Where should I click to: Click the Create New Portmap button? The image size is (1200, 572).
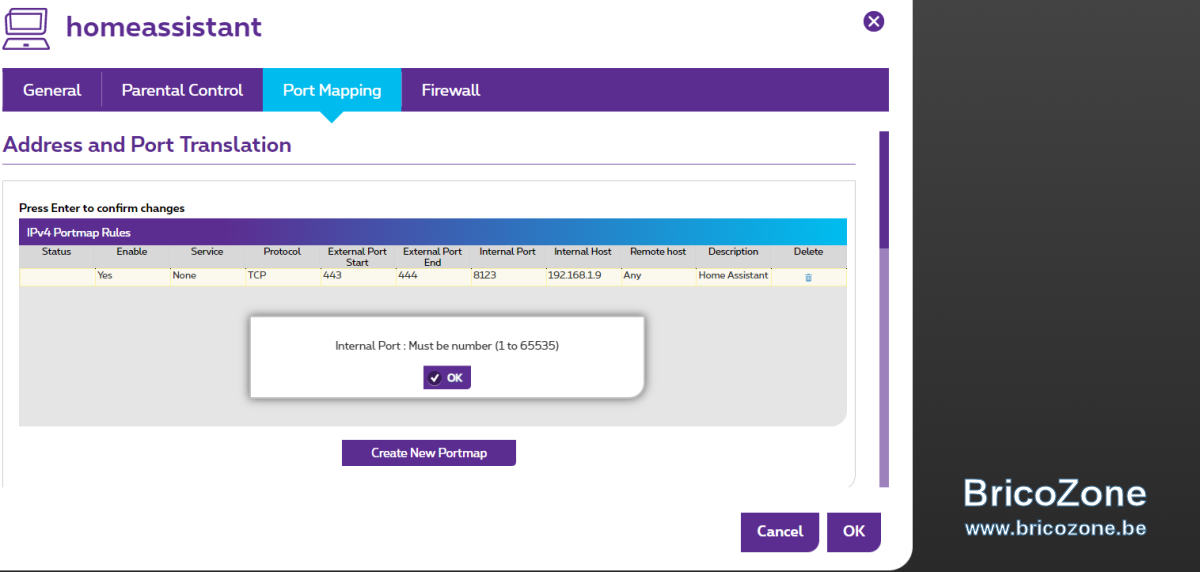429,453
